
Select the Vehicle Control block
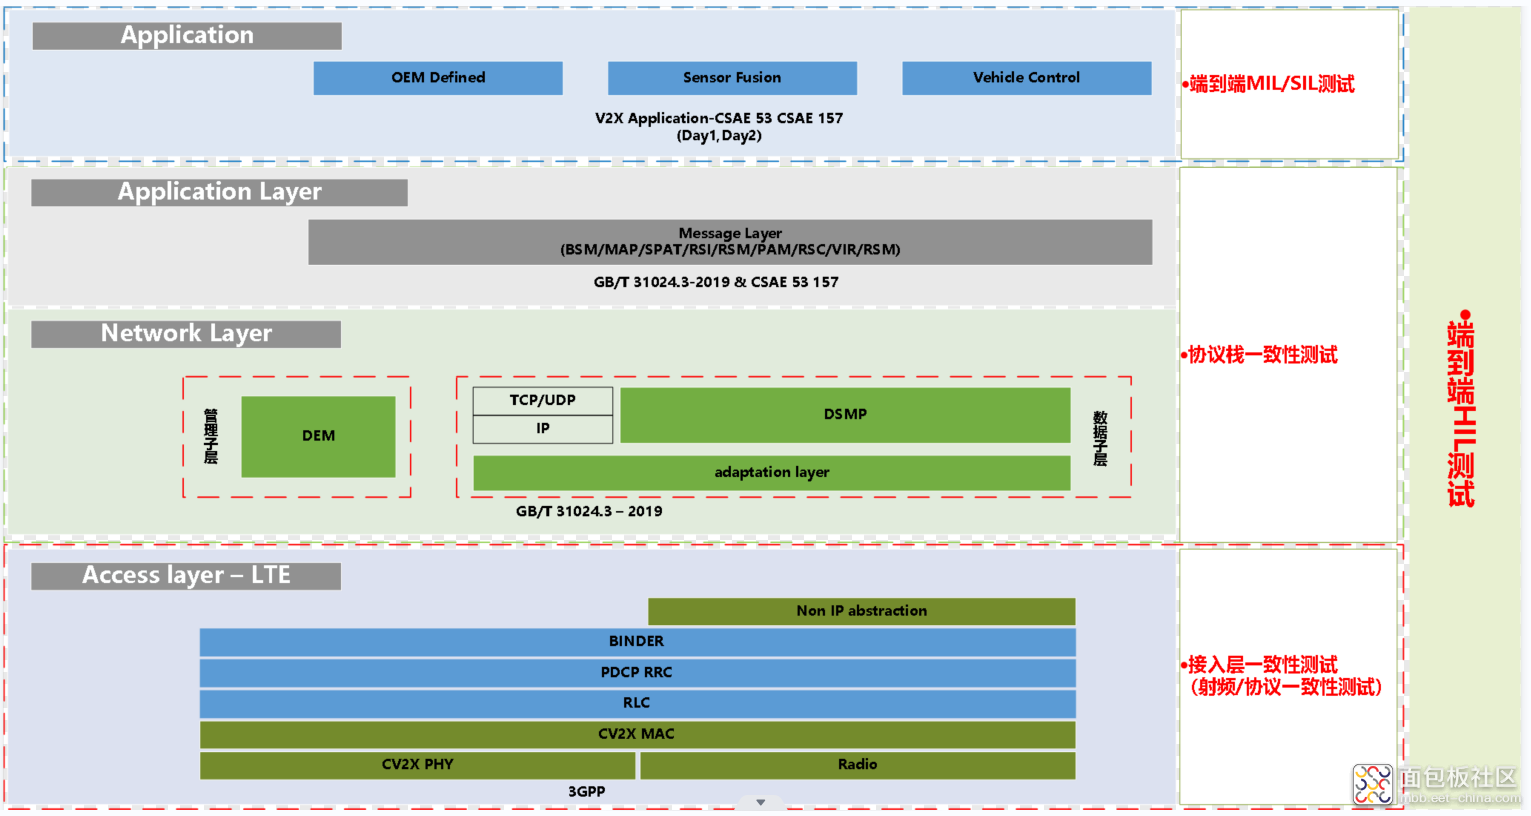tap(1027, 78)
